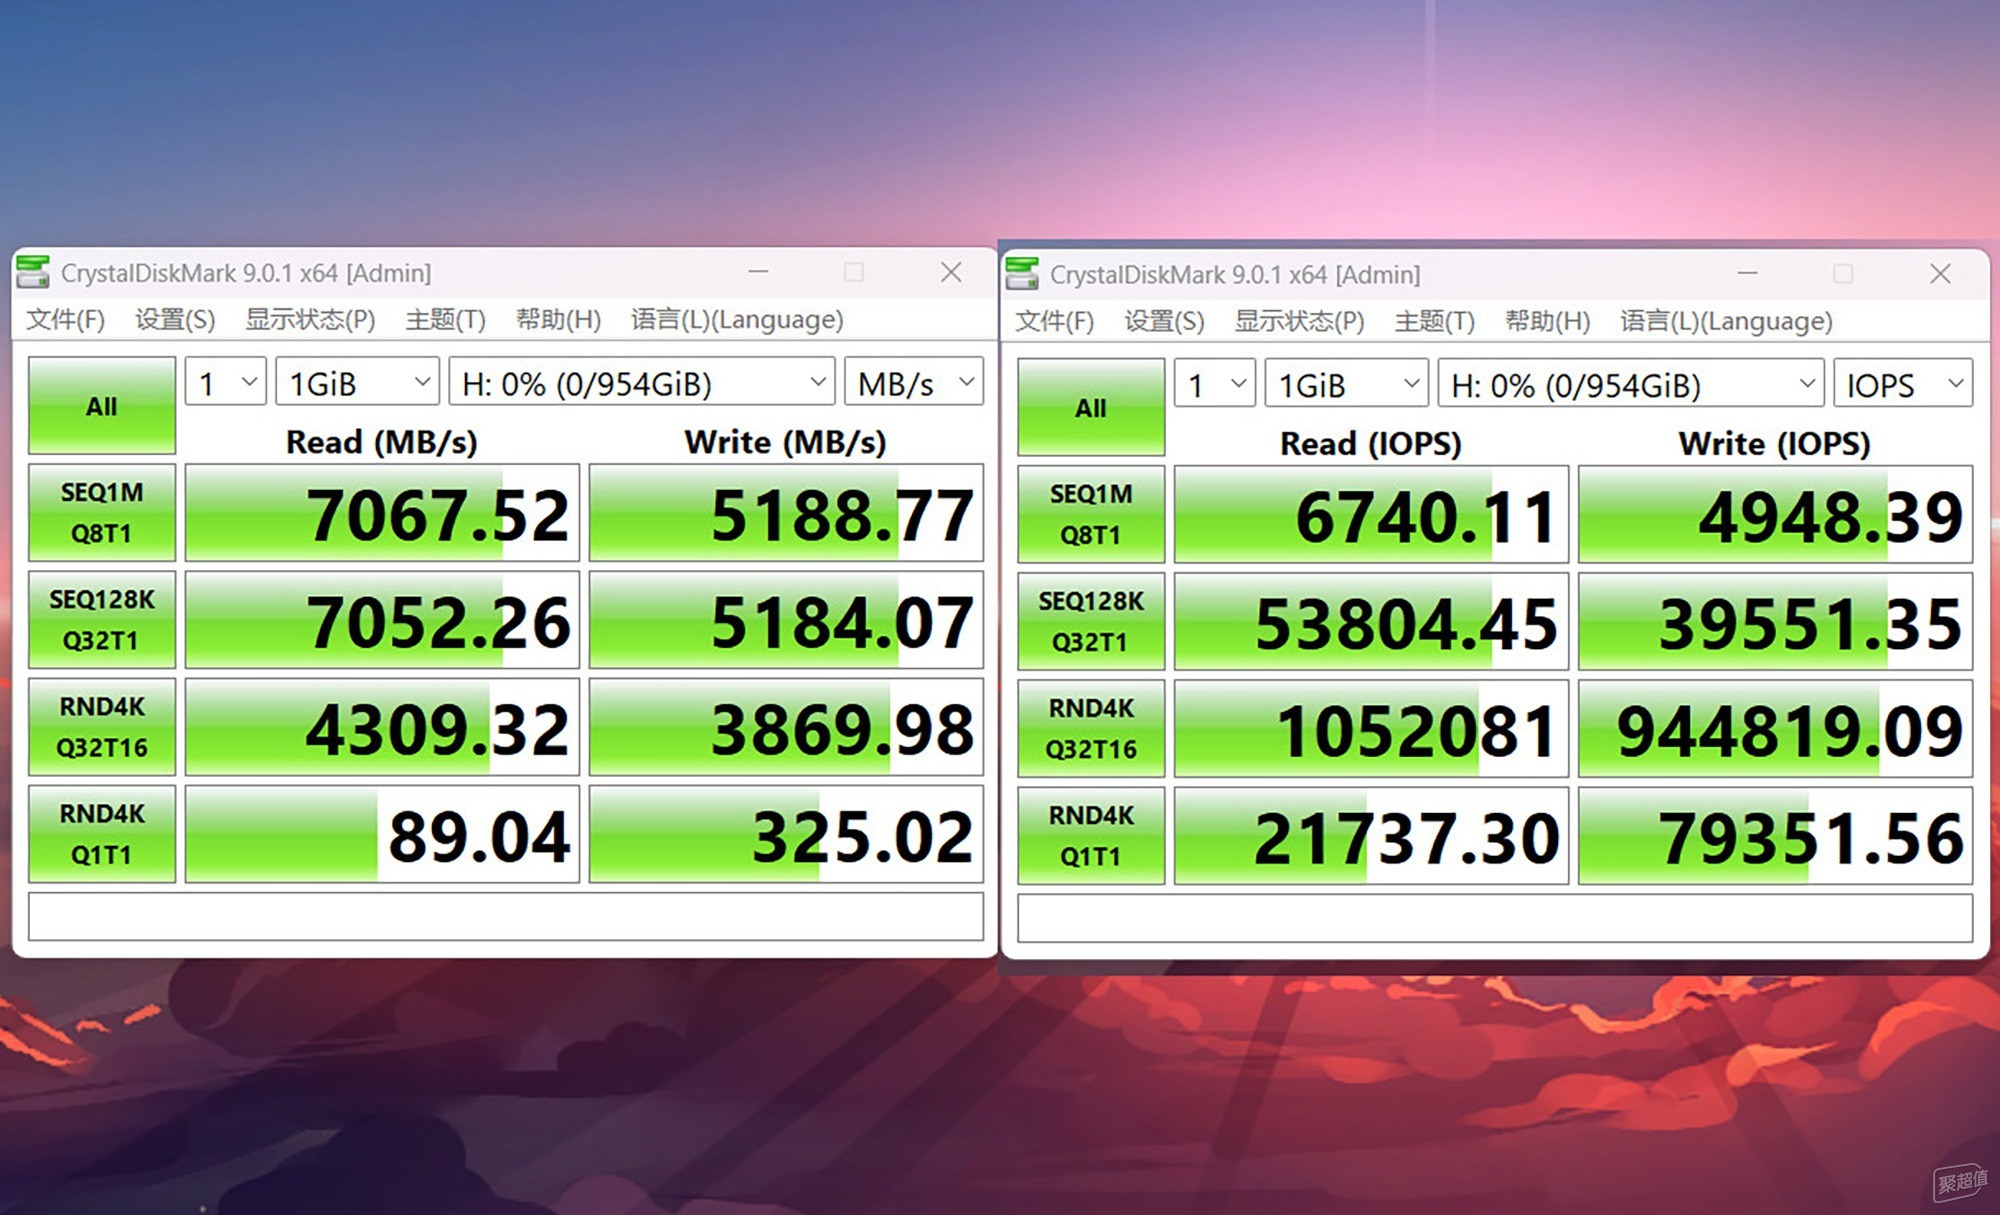Expand H: drive selector in left window
The image size is (2000, 1215).
pos(642,382)
